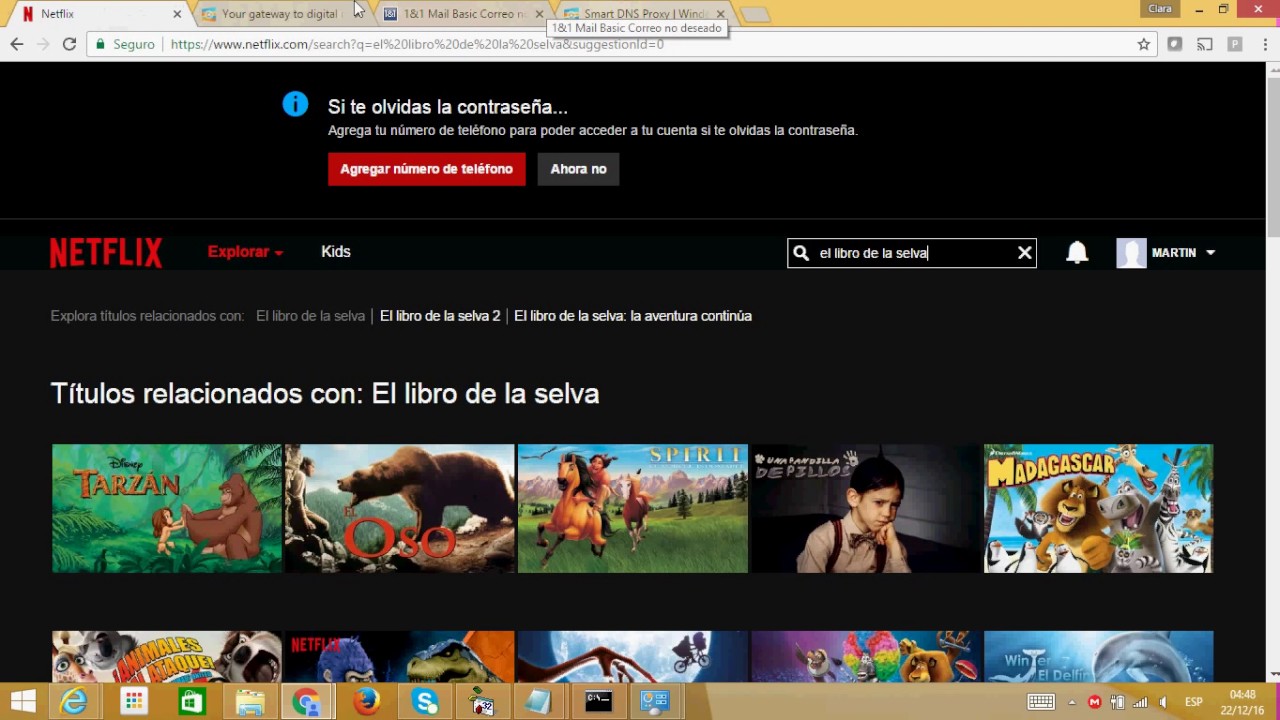Click the Clara Chrome profile button

pyautogui.click(x=1160, y=9)
